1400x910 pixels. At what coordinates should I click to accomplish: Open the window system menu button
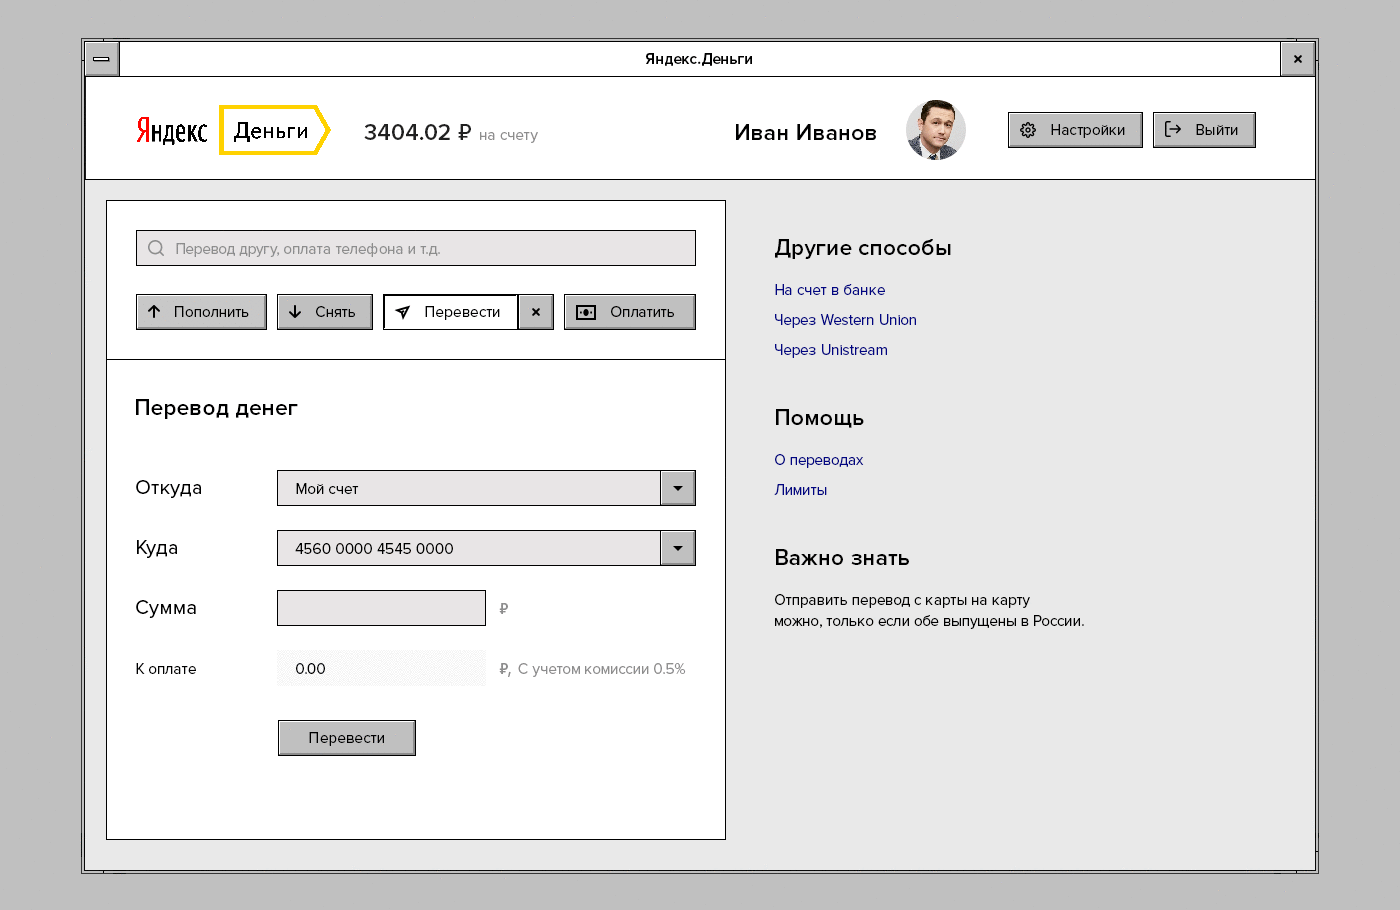[102, 59]
